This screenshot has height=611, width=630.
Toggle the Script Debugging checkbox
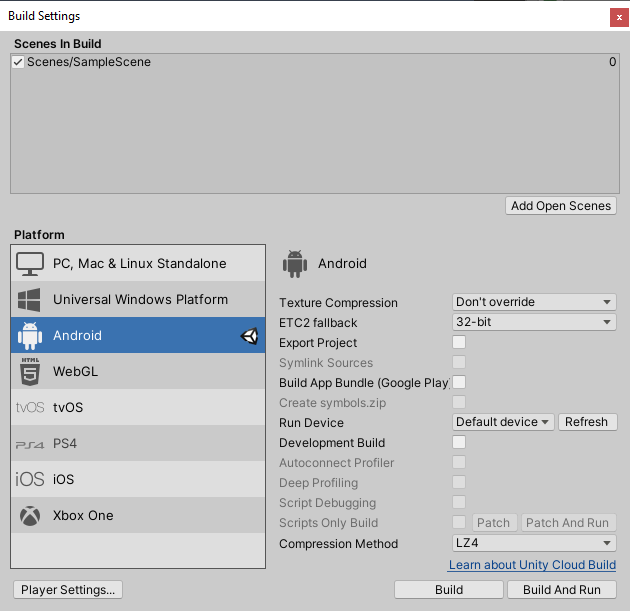[459, 502]
